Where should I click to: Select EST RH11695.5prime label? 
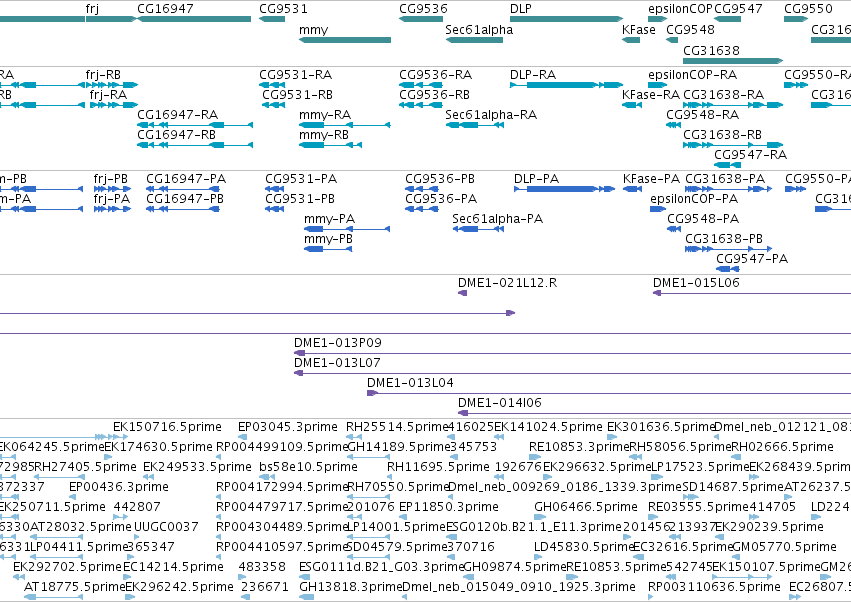(x=438, y=467)
